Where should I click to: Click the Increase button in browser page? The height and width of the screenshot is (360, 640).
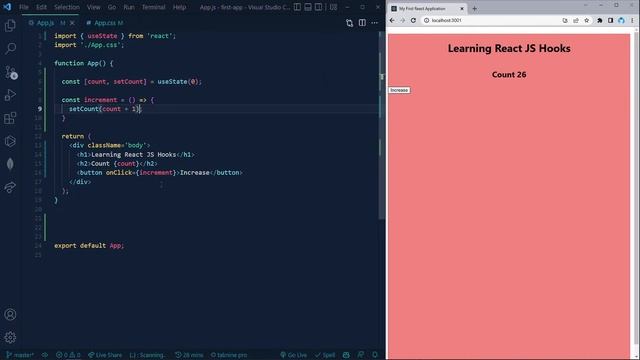[399, 90]
